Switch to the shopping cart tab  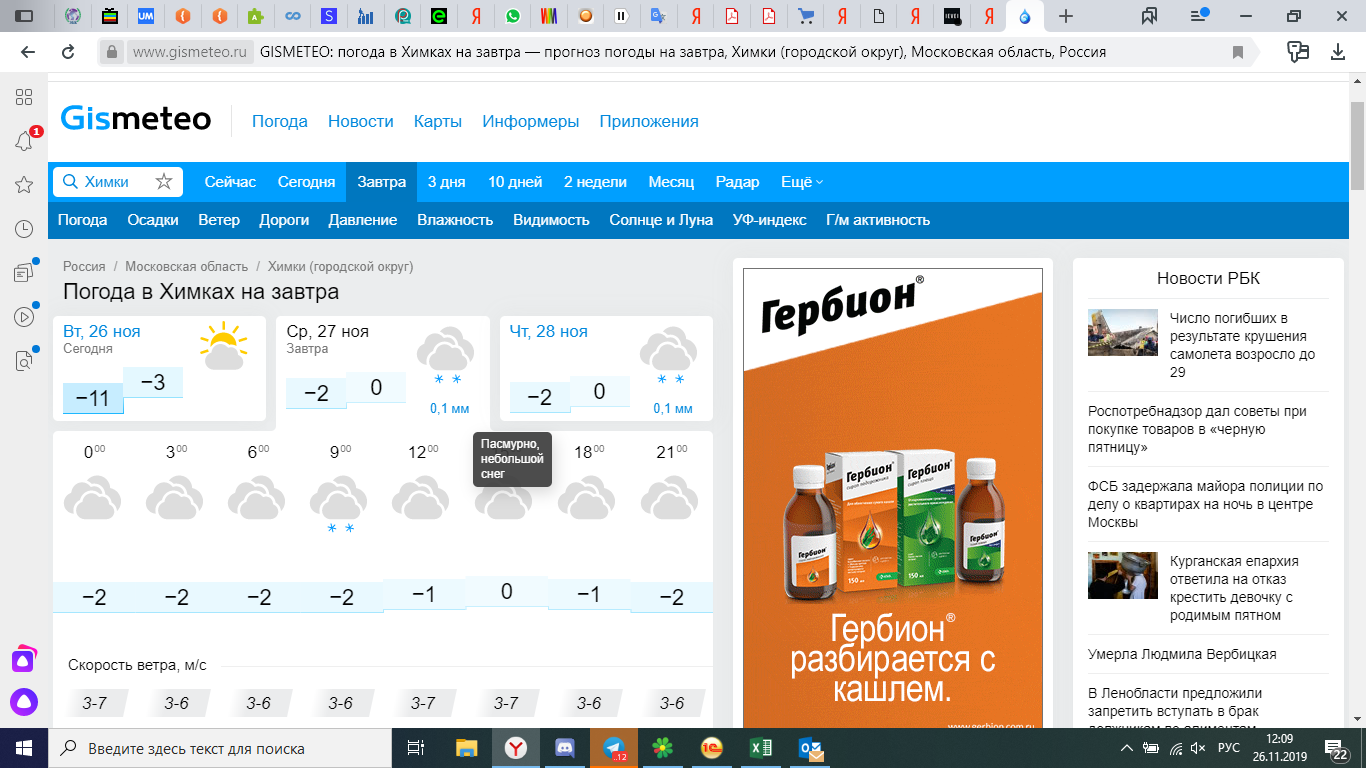806,16
